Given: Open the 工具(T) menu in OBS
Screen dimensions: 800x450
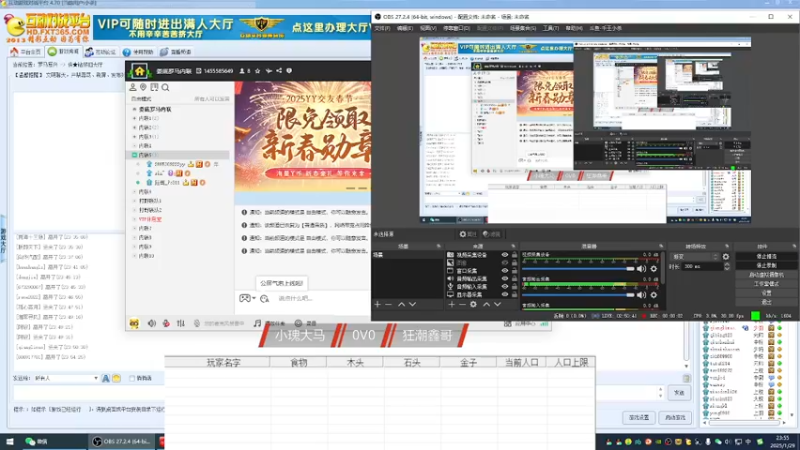Looking at the screenshot, I should [x=551, y=29].
